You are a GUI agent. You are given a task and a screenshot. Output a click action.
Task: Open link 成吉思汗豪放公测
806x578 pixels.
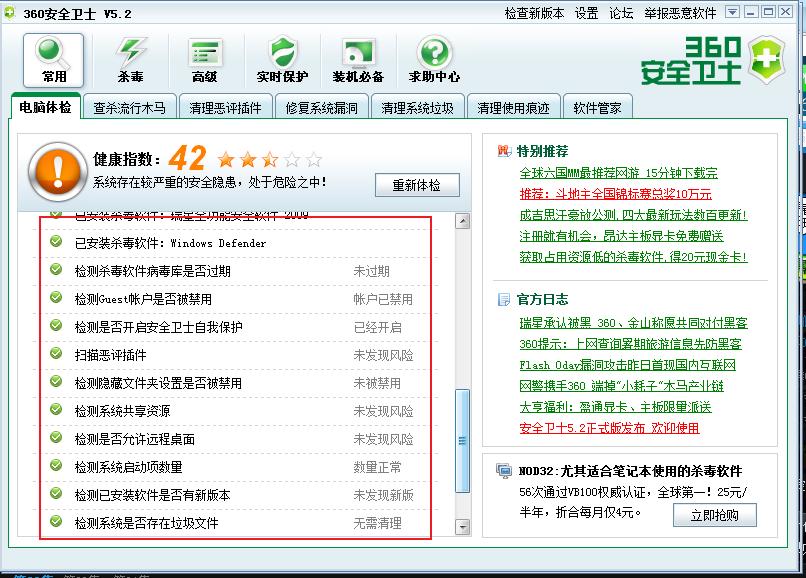pos(633,215)
